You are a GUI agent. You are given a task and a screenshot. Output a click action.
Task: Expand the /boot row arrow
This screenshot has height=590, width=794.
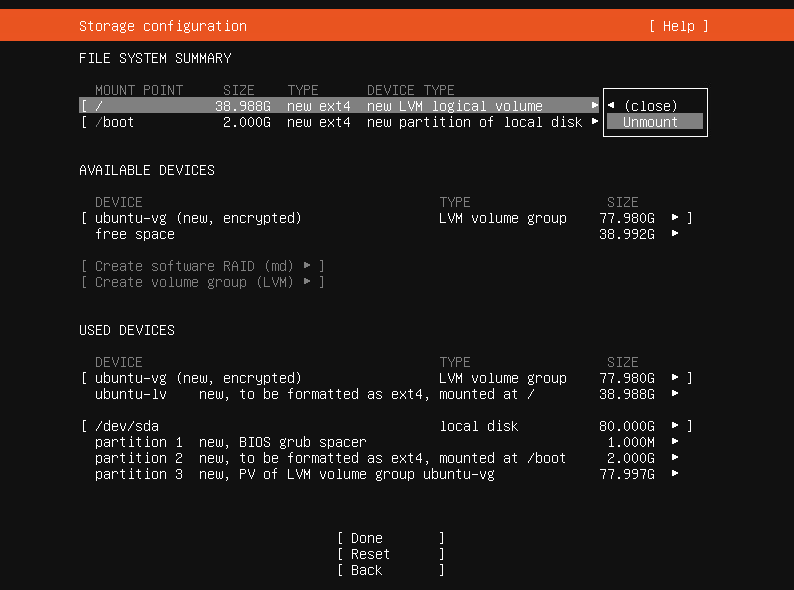click(x=595, y=122)
